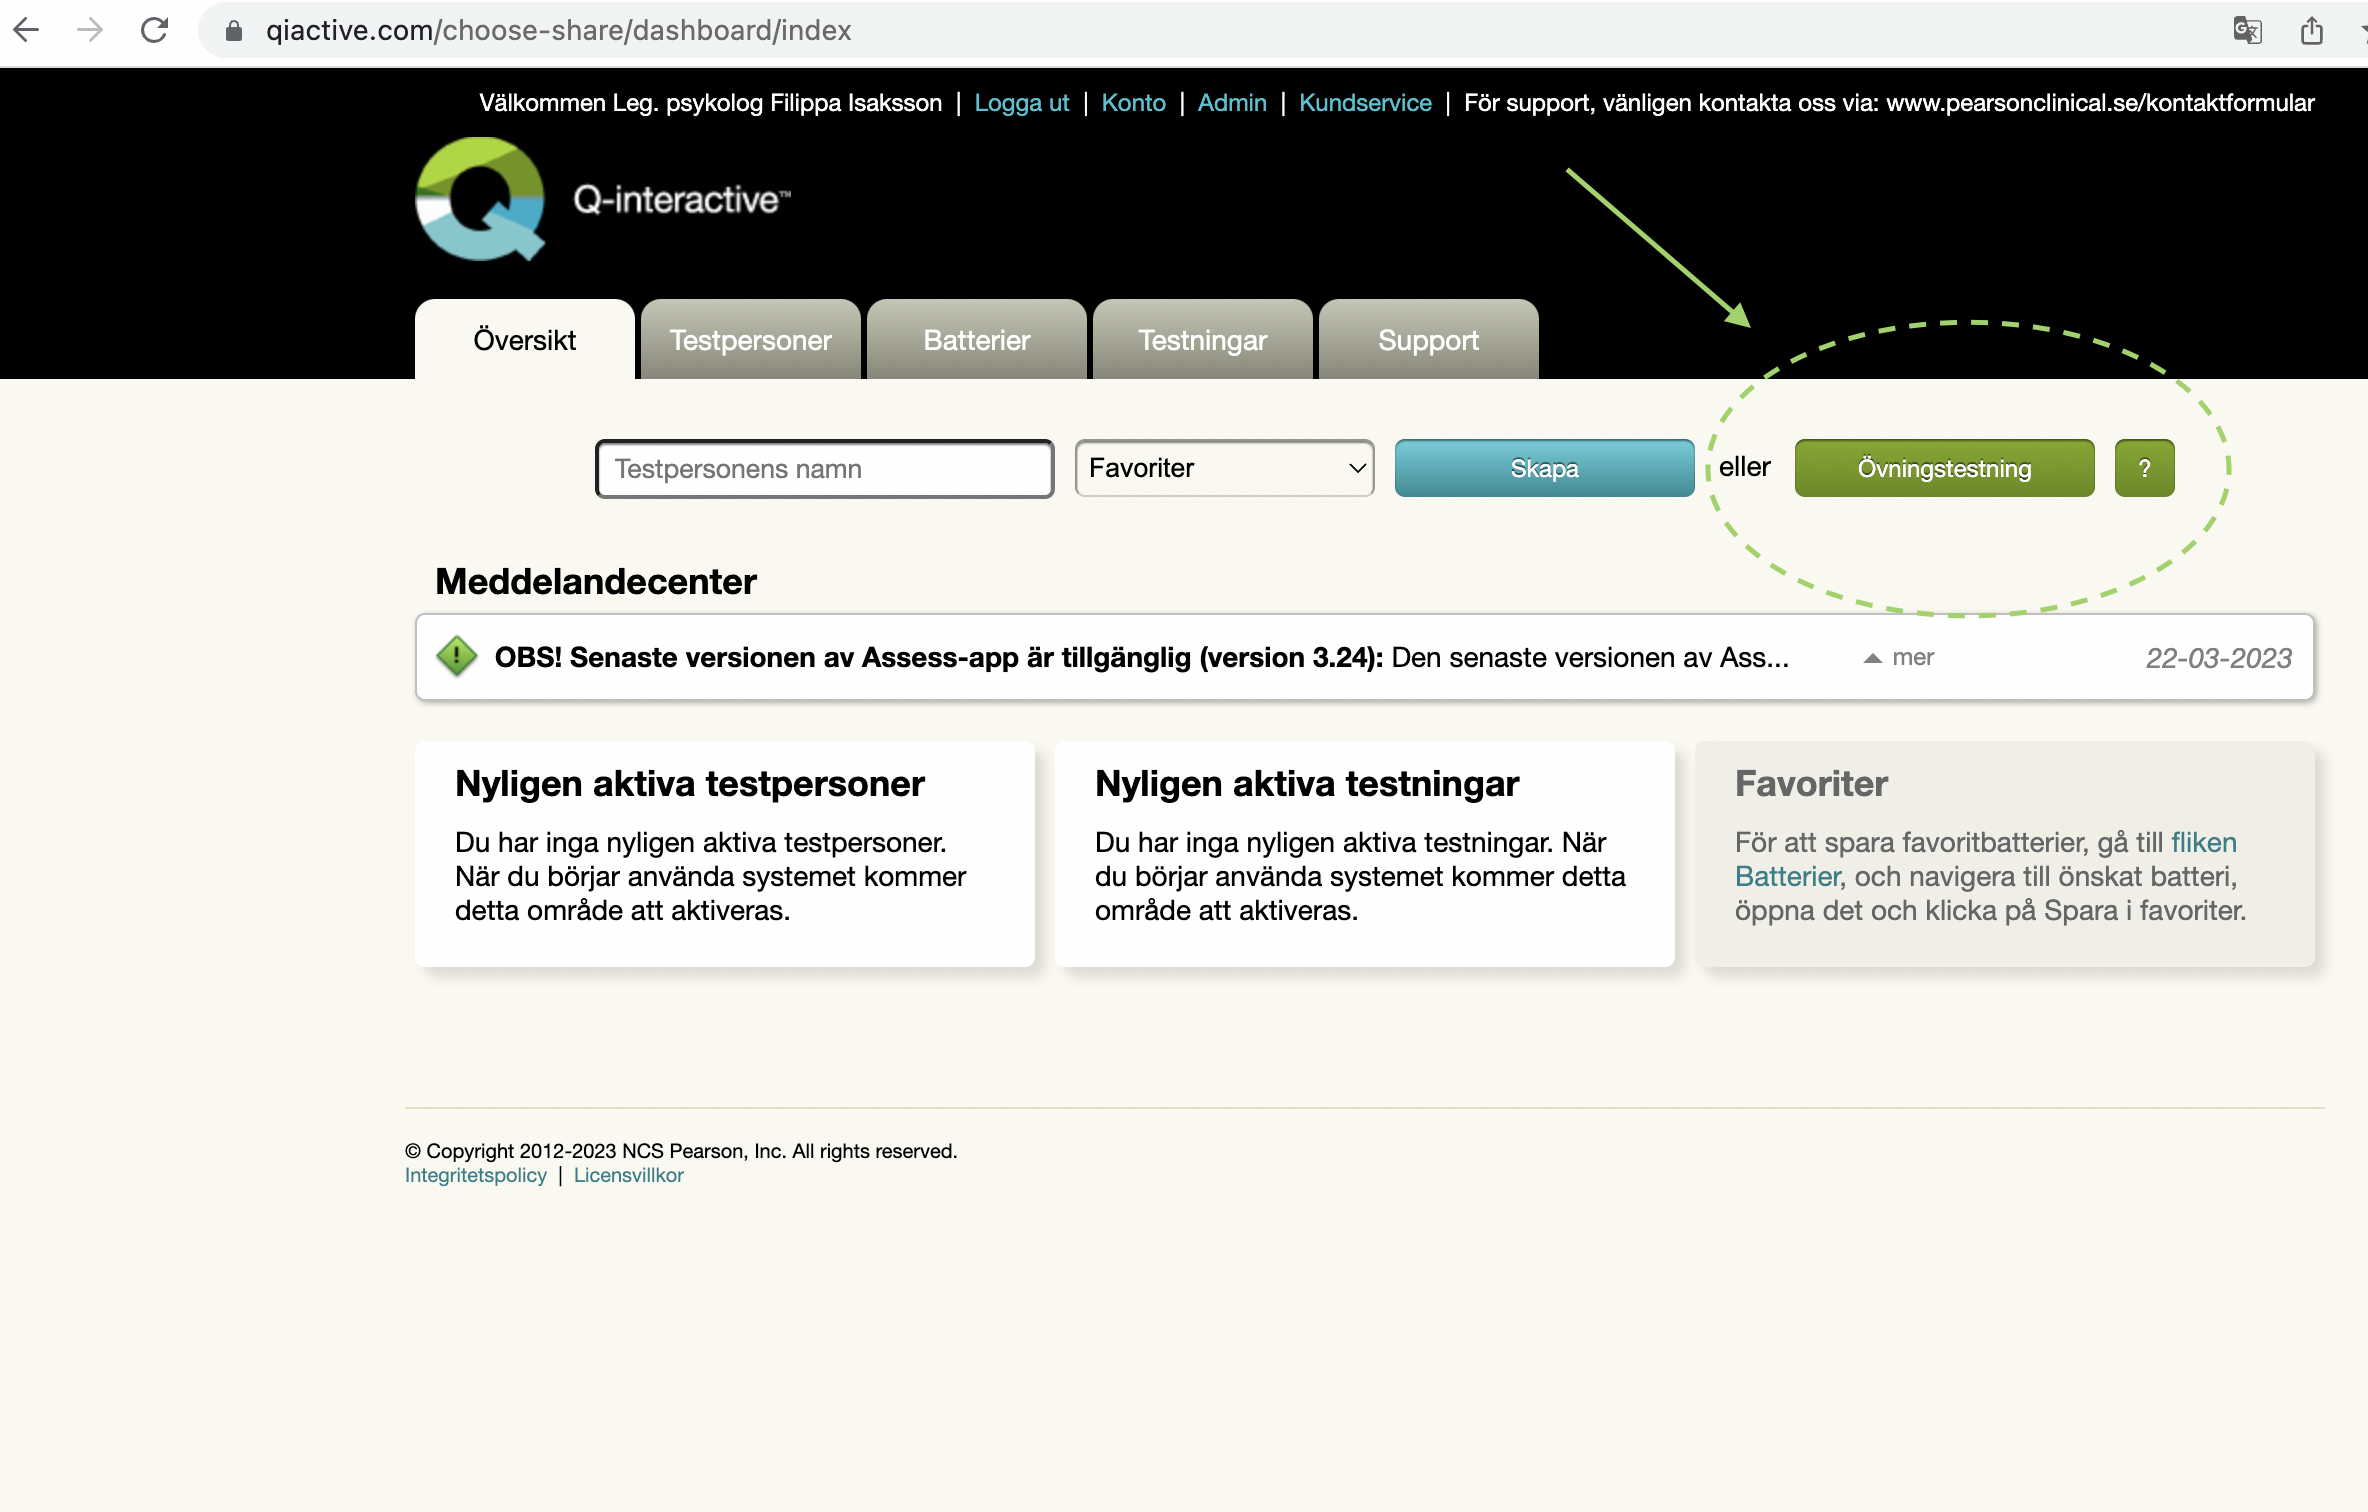
Task: Click the blue Skapa button
Action: click(x=1544, y=468)
